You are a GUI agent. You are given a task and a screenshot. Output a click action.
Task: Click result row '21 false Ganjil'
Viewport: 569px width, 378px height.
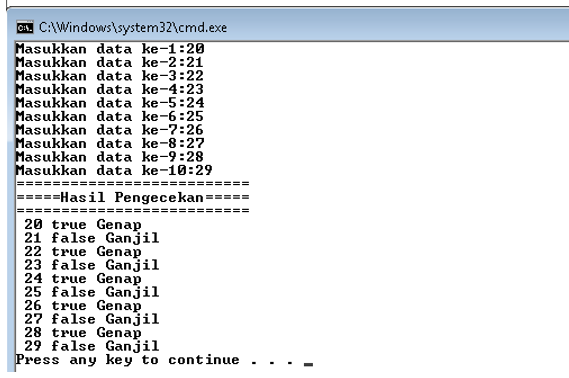92,238
